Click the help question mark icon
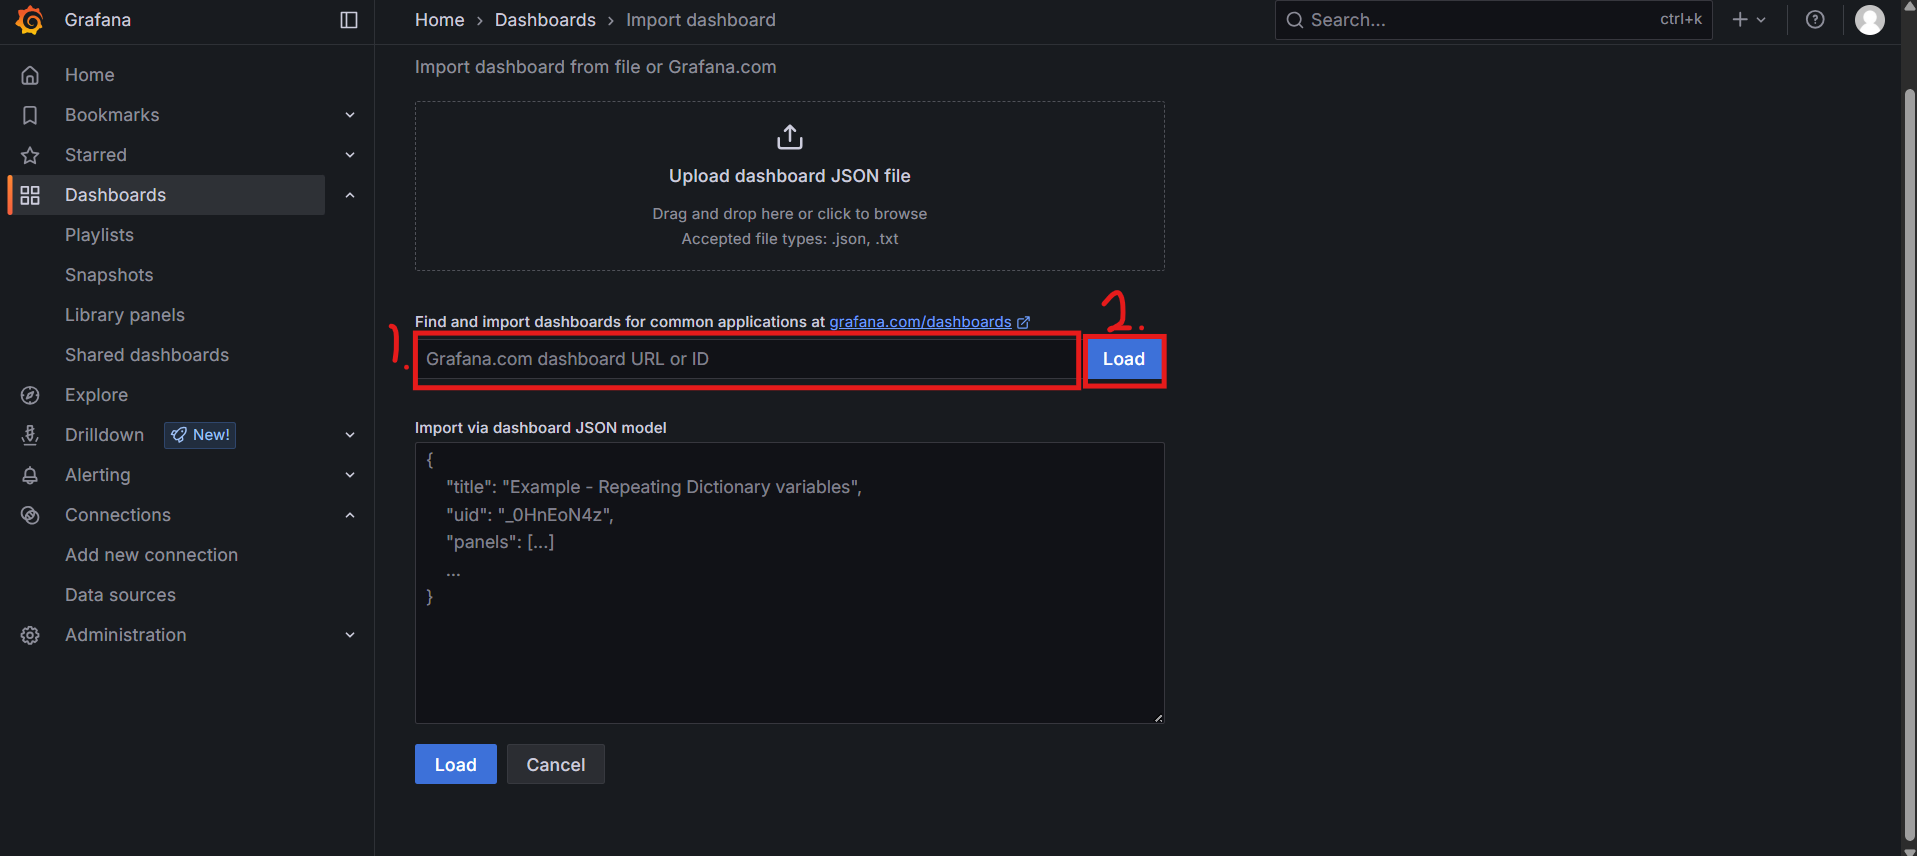Viewport: 1917px width, 856px height. (x=1815, y=20)
